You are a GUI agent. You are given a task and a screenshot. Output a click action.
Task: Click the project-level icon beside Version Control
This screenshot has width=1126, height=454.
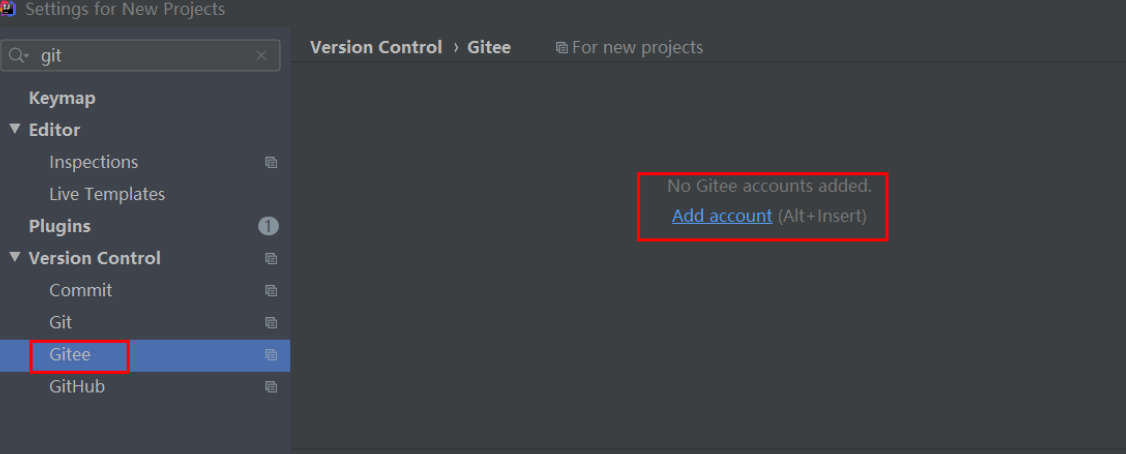271,259
